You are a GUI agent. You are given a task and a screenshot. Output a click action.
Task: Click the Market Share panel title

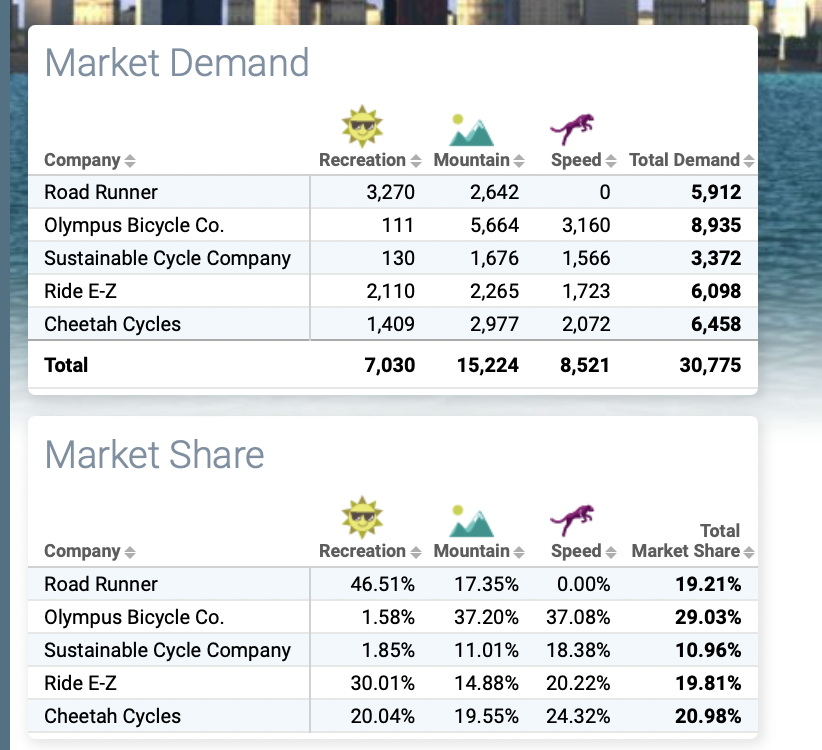pyautogui.click(x=154, y=456)
